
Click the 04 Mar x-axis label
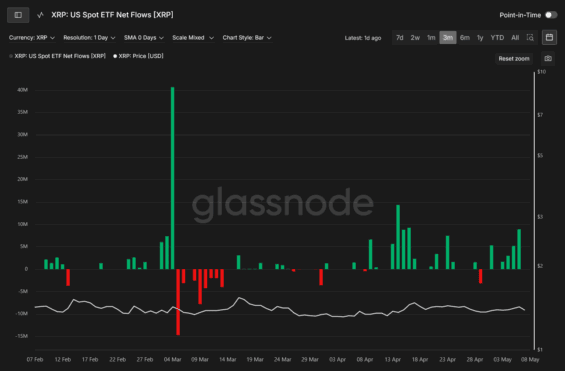pyautogui.click(x=172, y=359)
